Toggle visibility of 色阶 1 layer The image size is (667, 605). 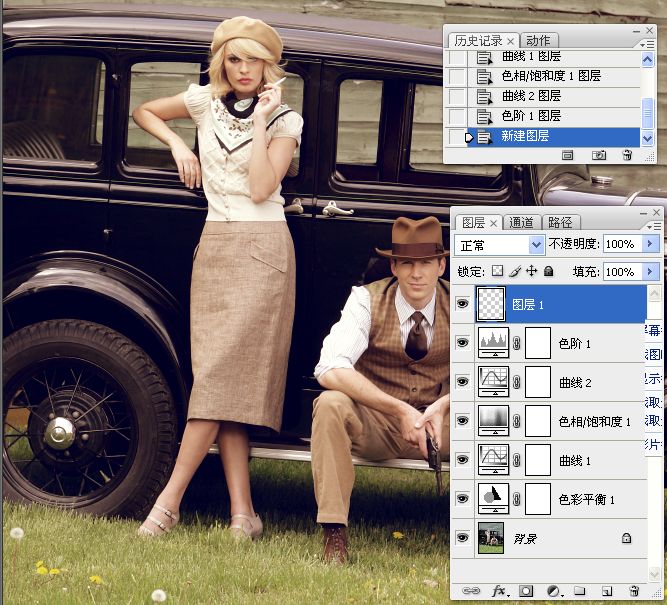[x=462, y=343]
